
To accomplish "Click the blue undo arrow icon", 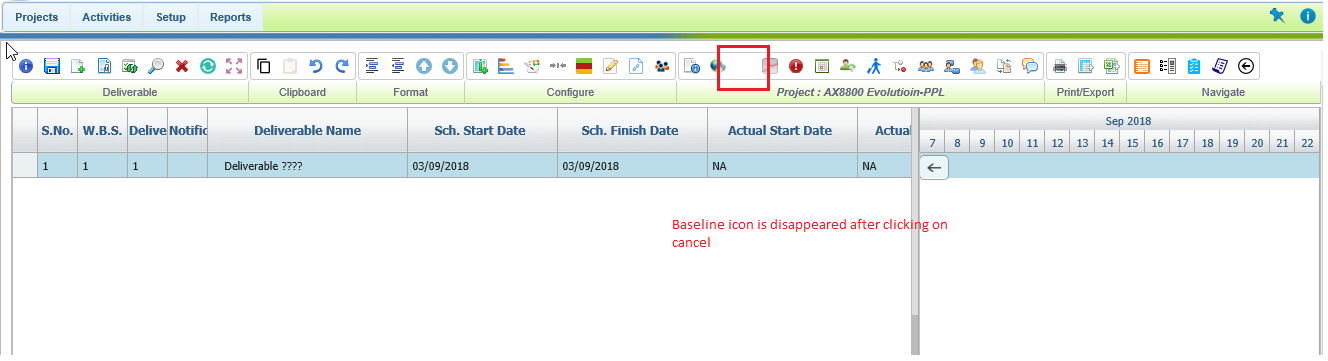I will point(316,66).
